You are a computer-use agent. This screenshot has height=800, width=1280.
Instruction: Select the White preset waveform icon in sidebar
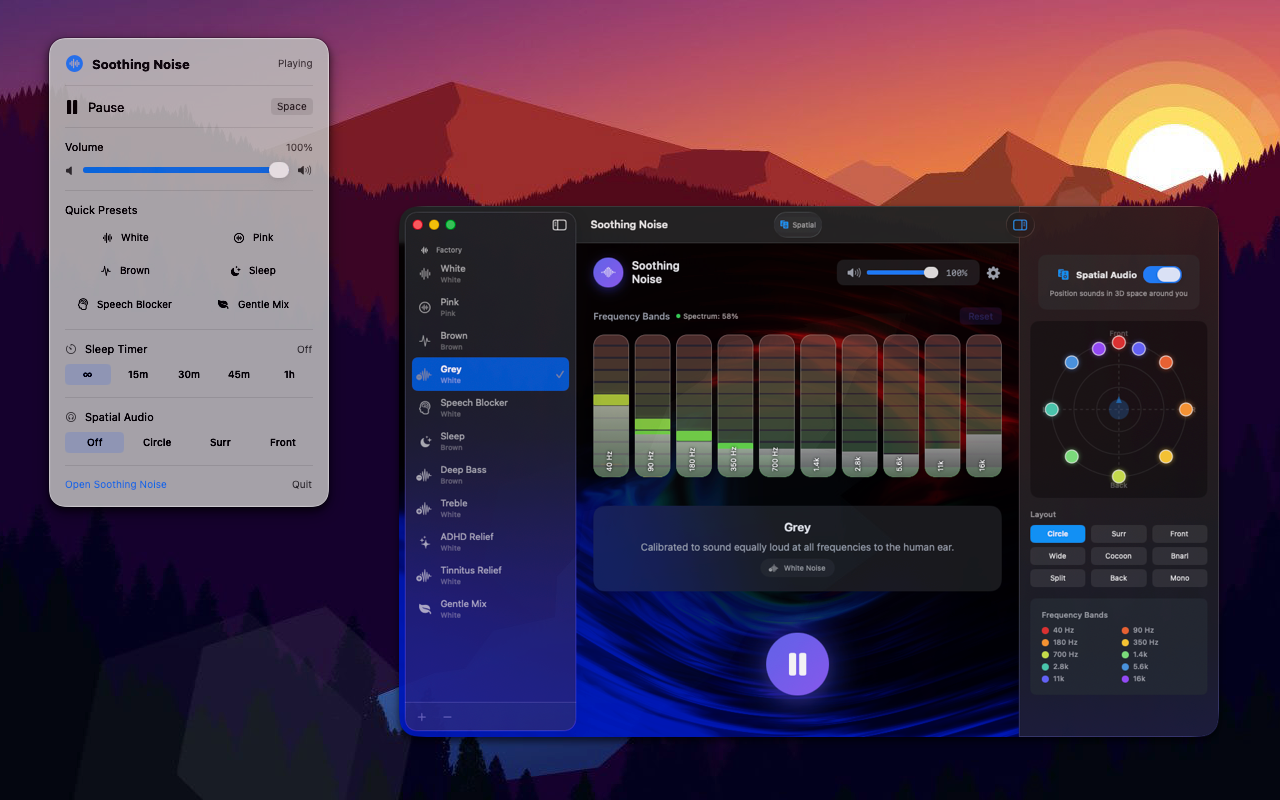(424, 273)
